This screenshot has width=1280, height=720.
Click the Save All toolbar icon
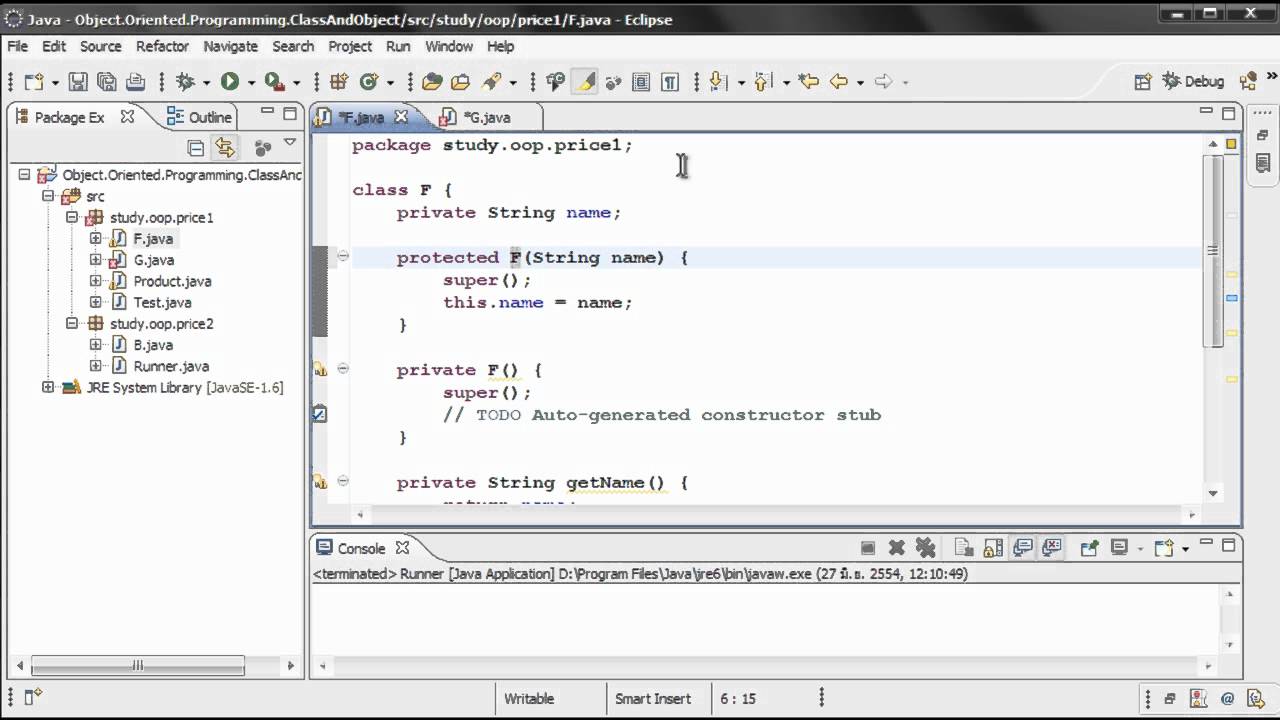(106, 82)
